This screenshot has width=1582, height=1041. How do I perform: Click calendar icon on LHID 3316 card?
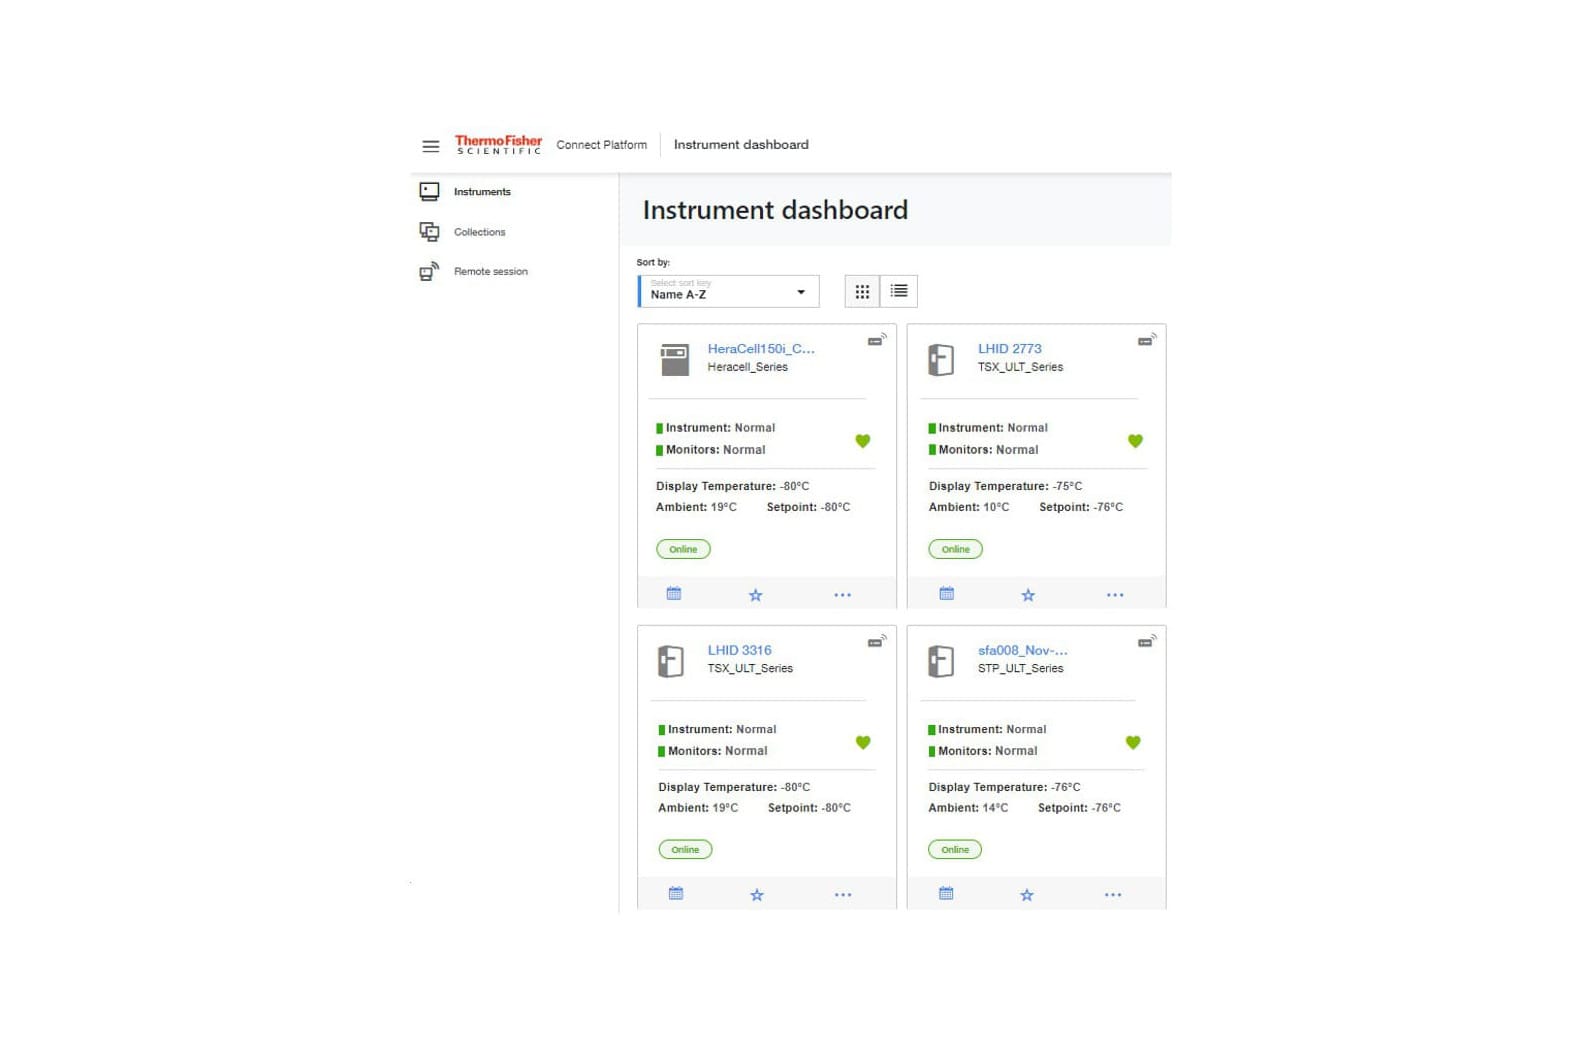pos(676,894)
